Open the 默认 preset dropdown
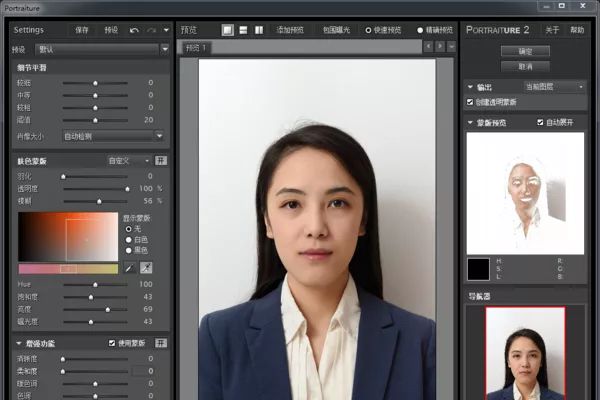Image resolution: width=600 pixels, height=400 pixels. (x=102, y=49)
